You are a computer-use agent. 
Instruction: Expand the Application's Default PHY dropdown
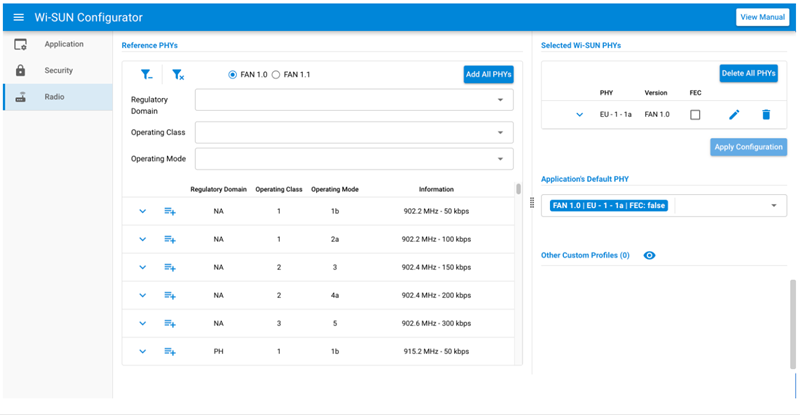pyautogui.click(x=774, y=205)
